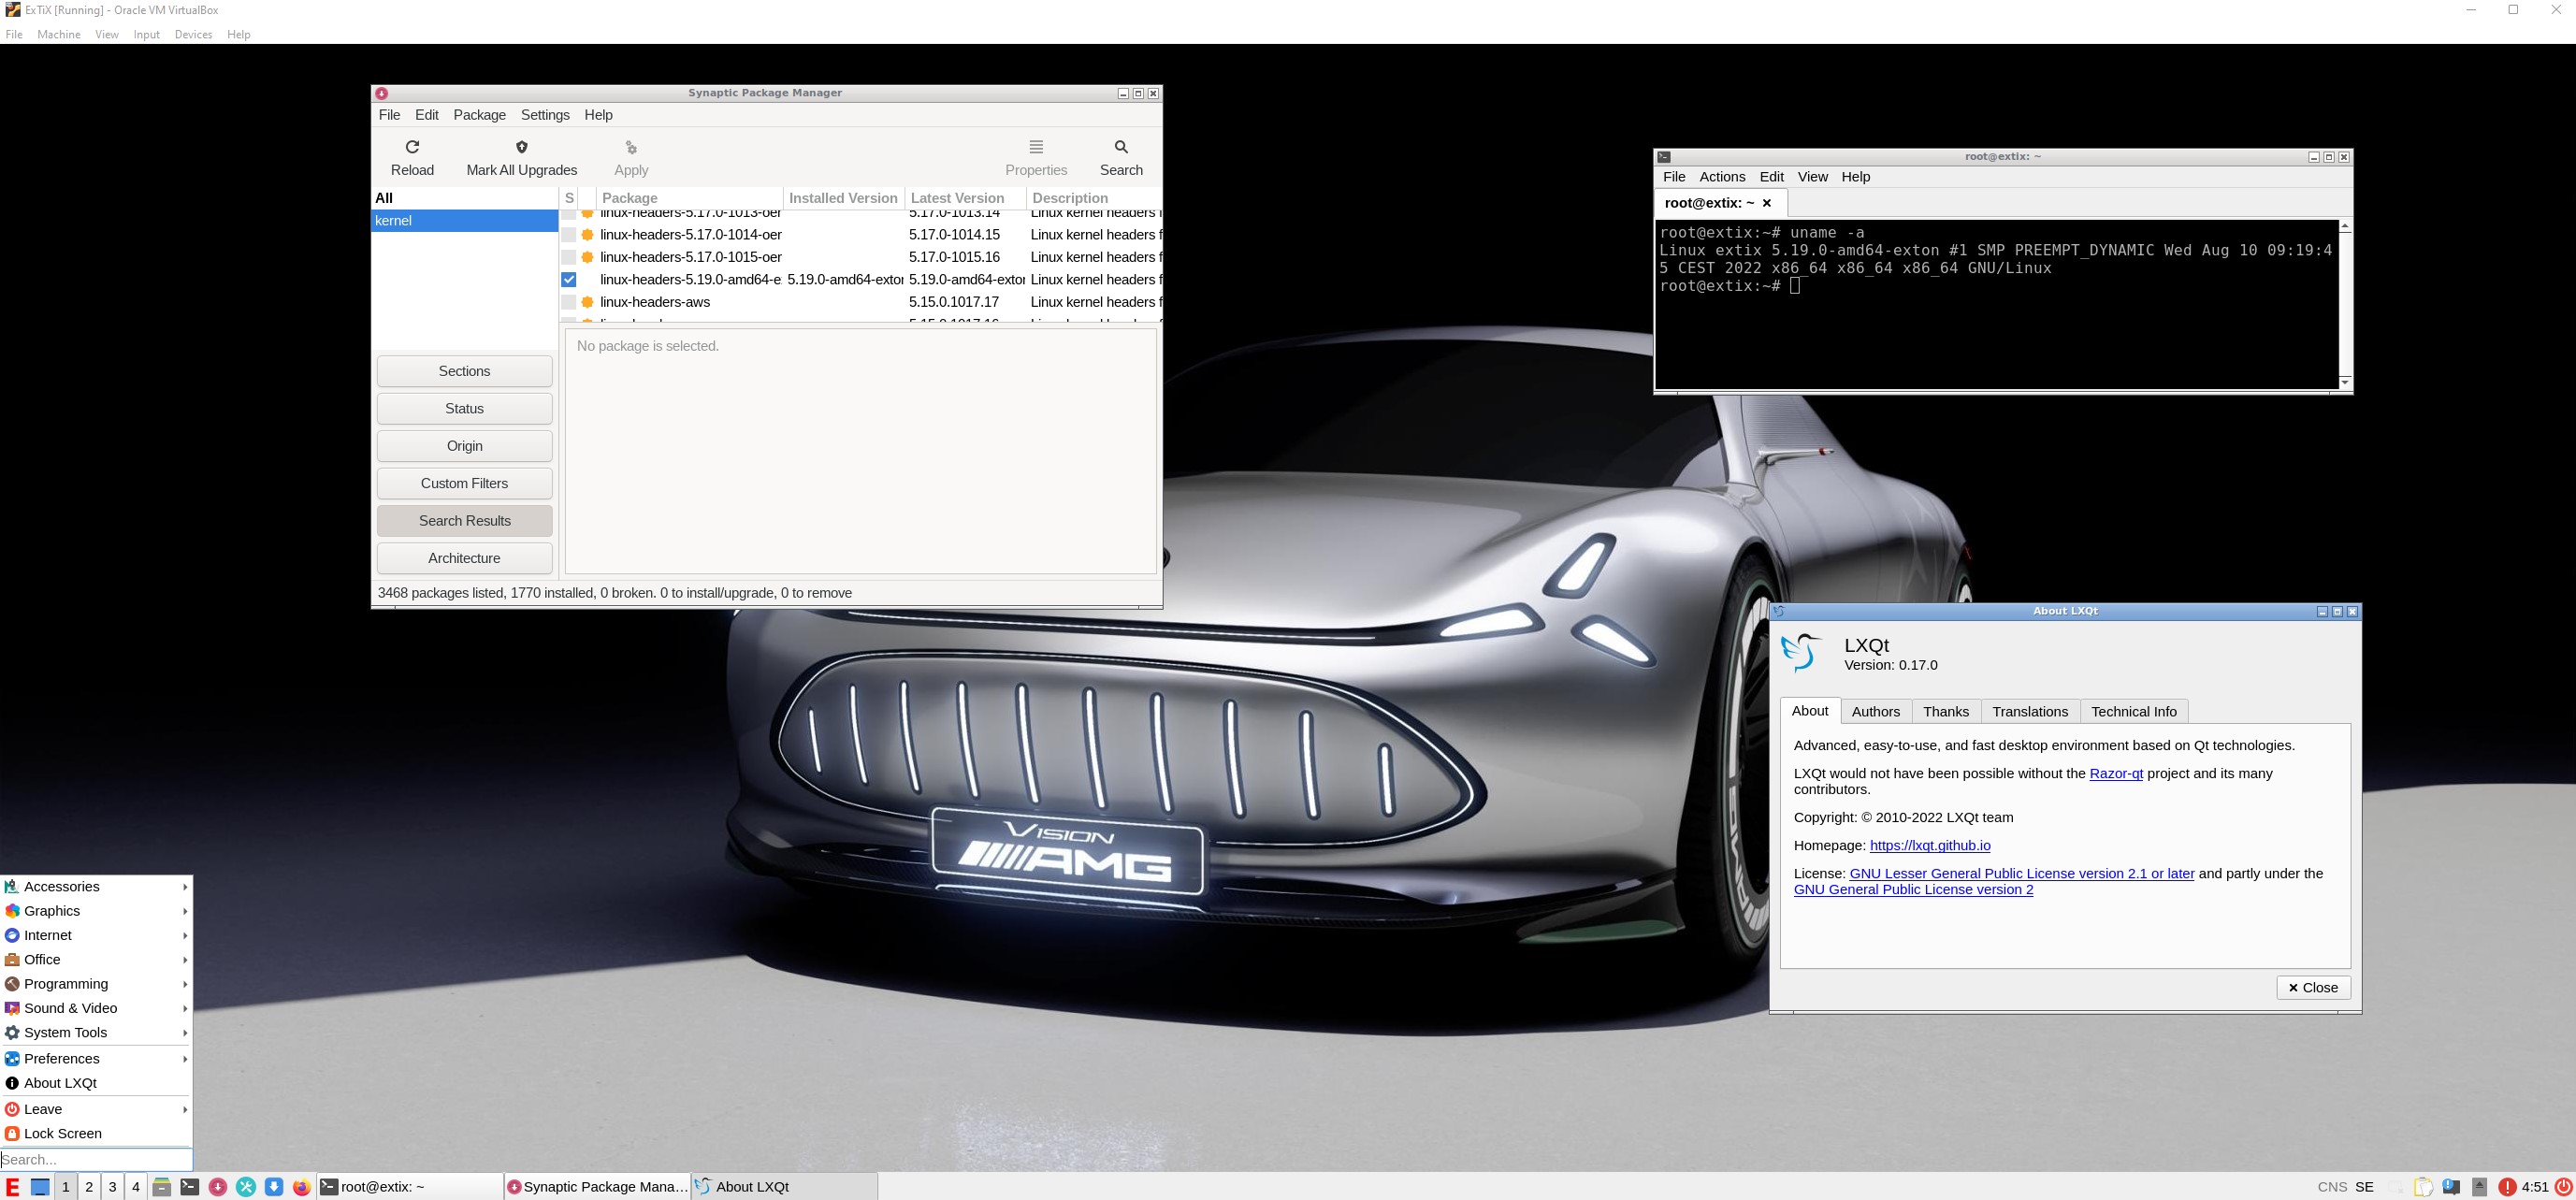Viewport: 2576px width, 1200px height.
Task: Expand the Office submenu
Action: tap(96, 960)
